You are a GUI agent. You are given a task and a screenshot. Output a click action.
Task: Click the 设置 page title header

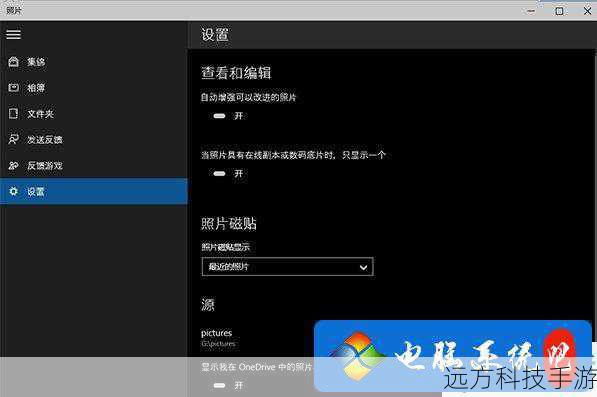[x=215, y=34]
